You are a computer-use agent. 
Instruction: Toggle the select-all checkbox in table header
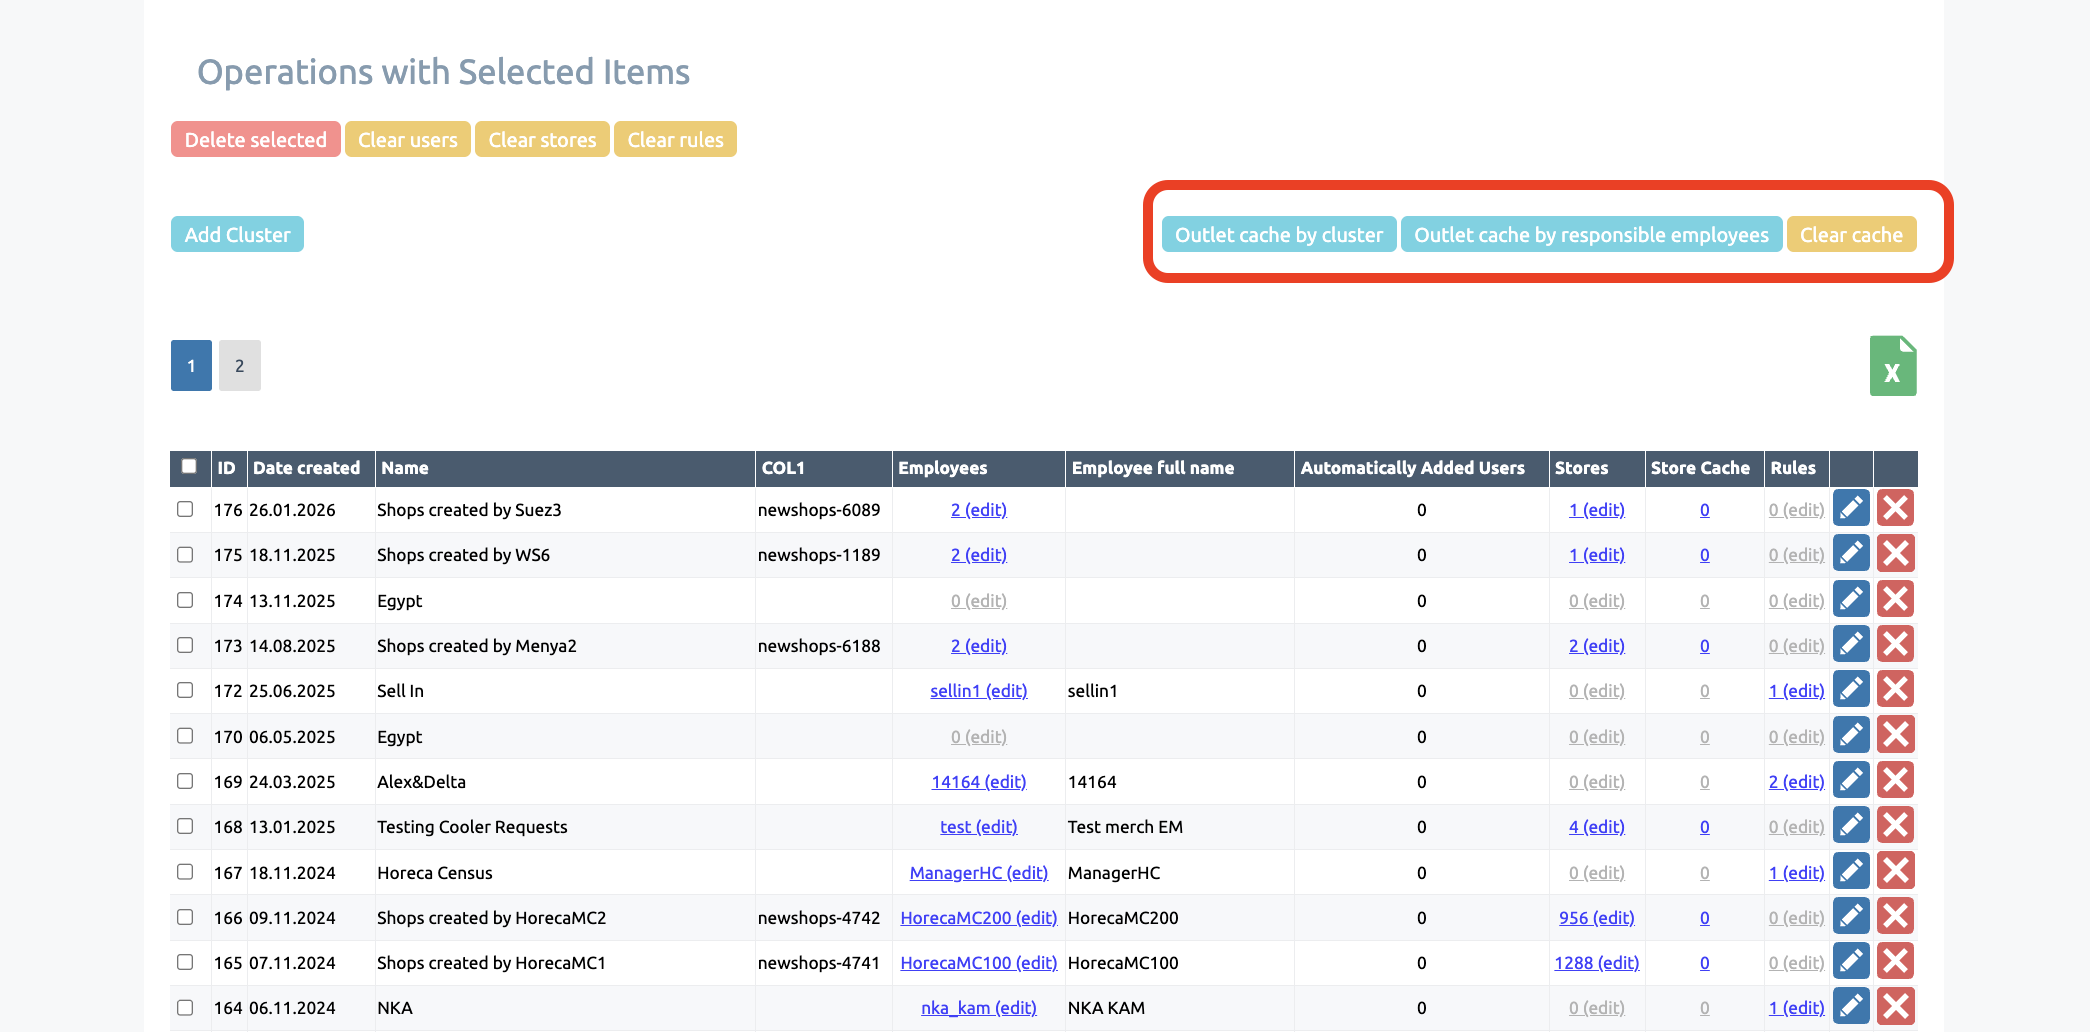click(189, 466)
